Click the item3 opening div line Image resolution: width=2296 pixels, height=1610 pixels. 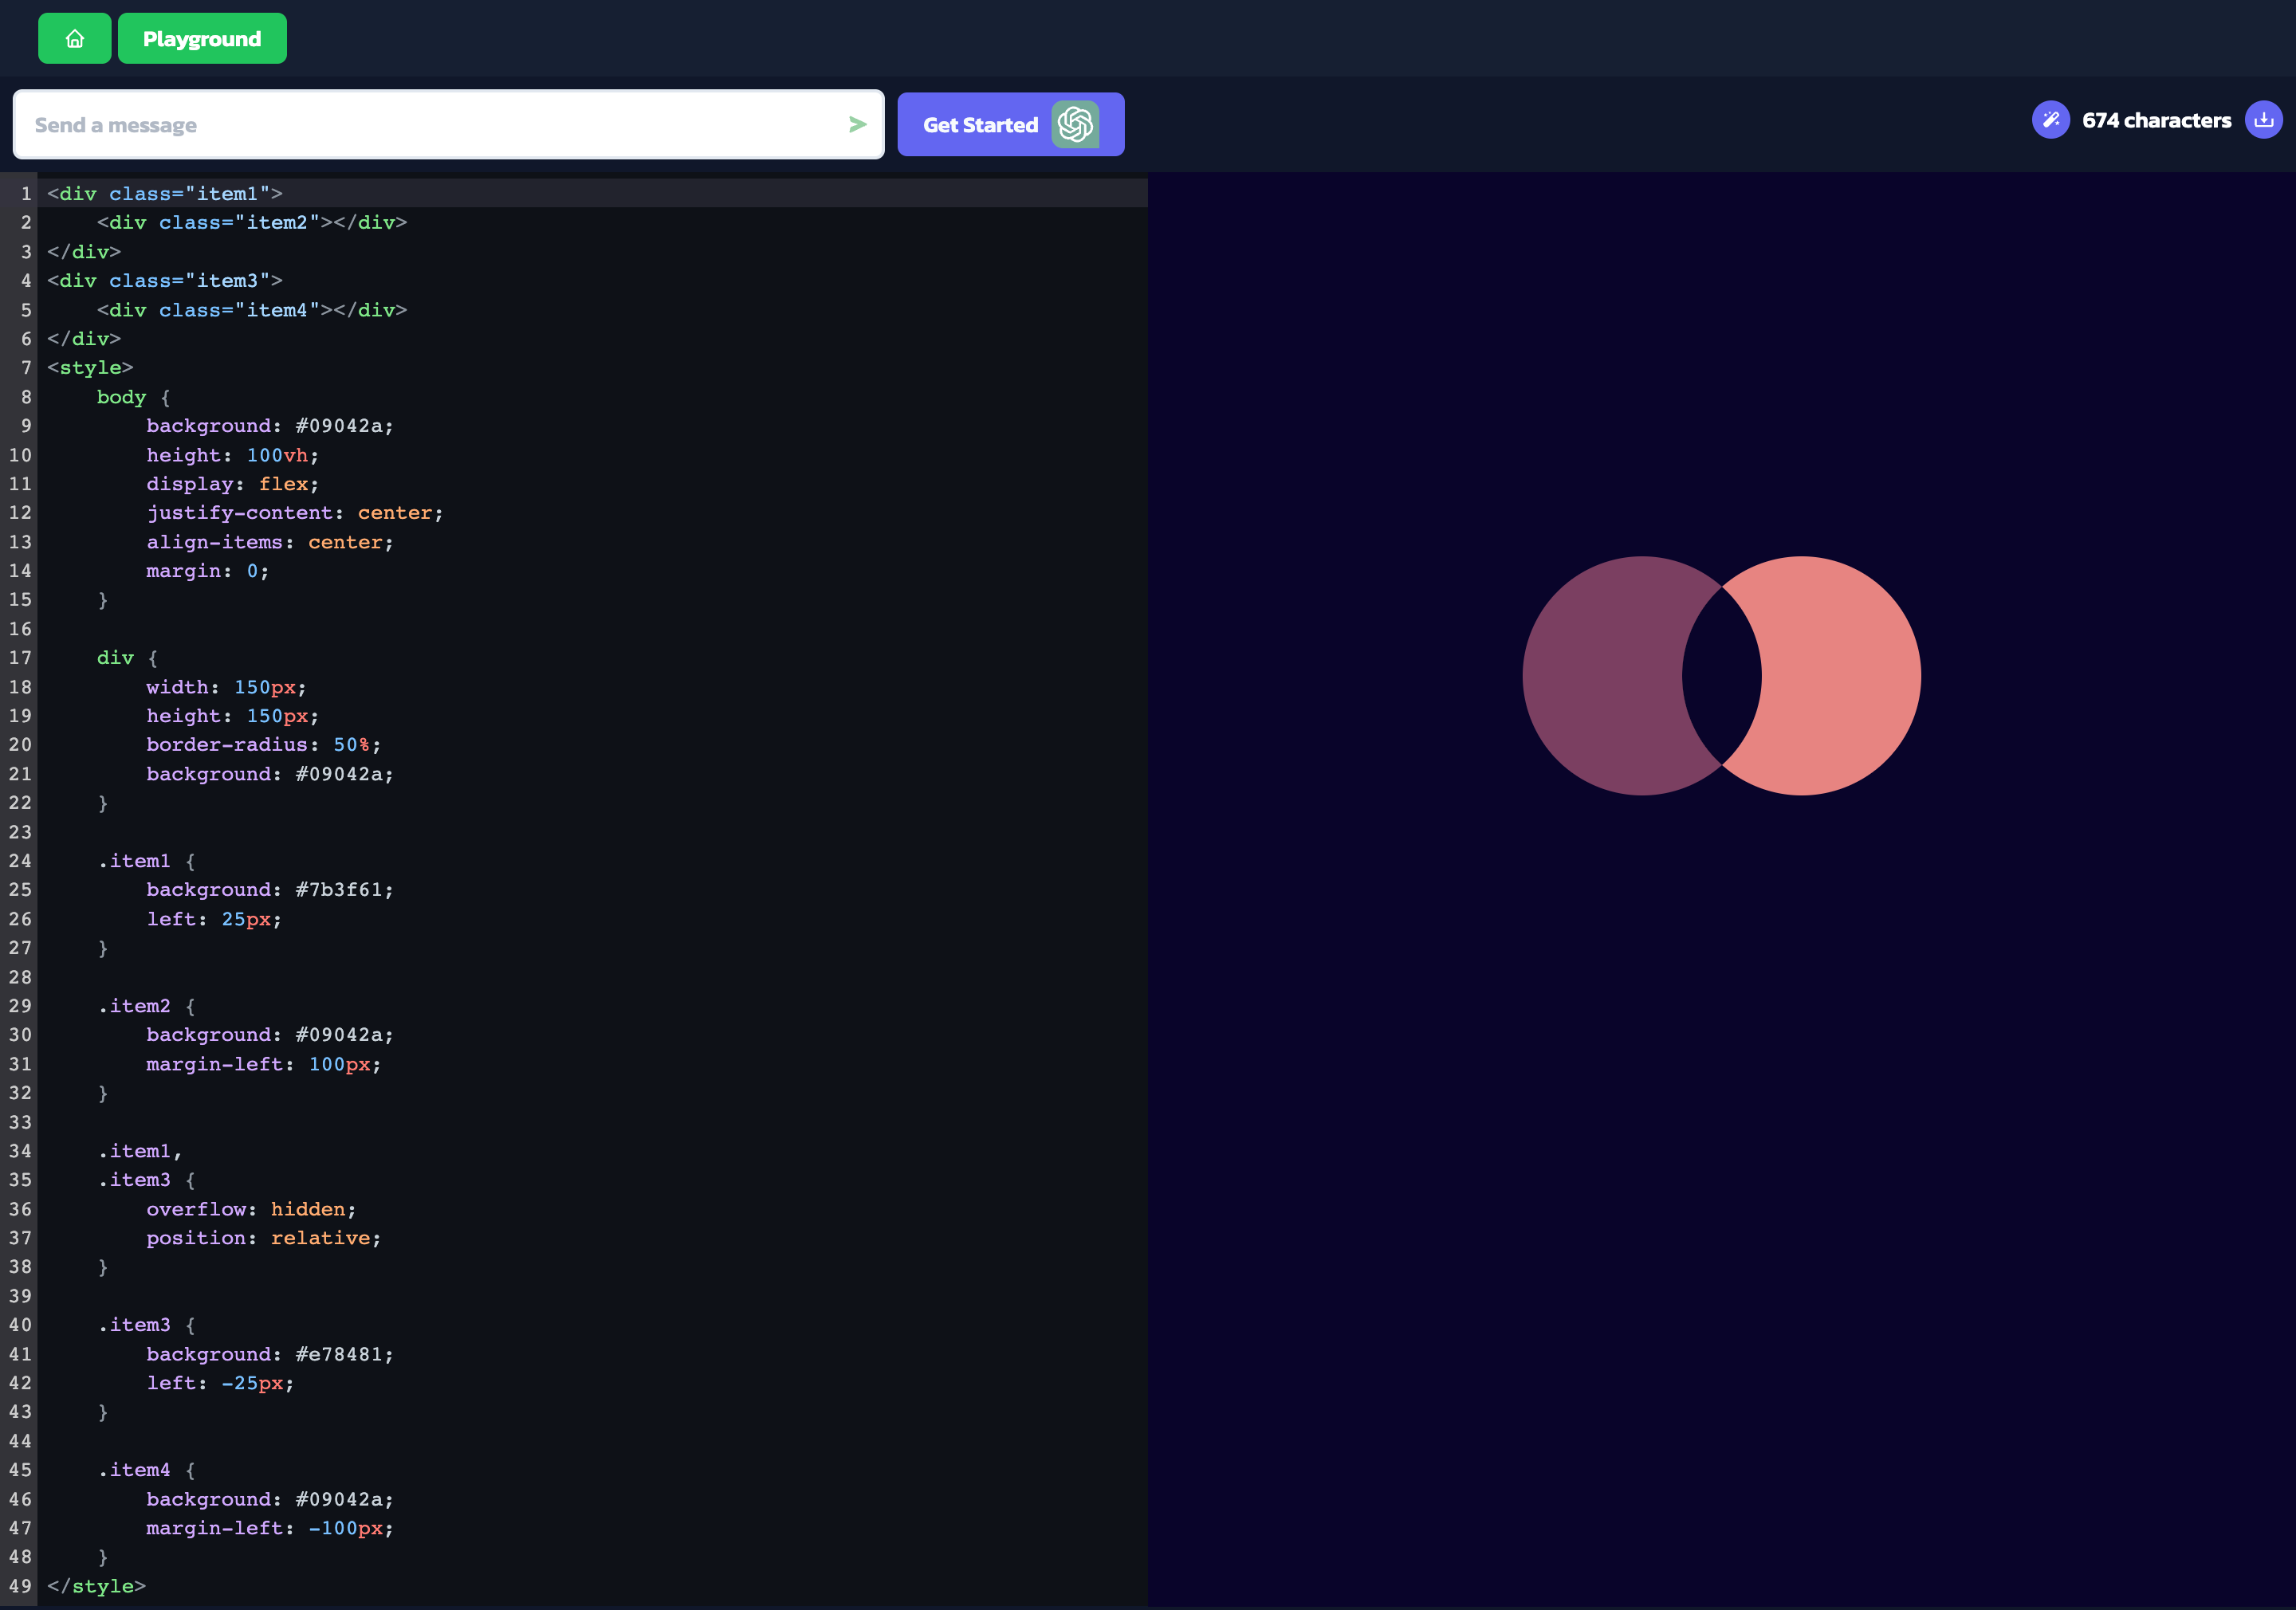(x=165, y=280)
